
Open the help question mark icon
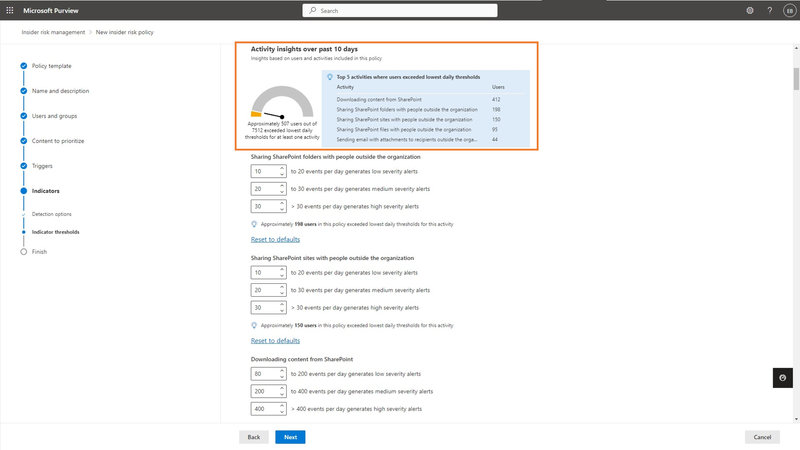coord(769,10)
